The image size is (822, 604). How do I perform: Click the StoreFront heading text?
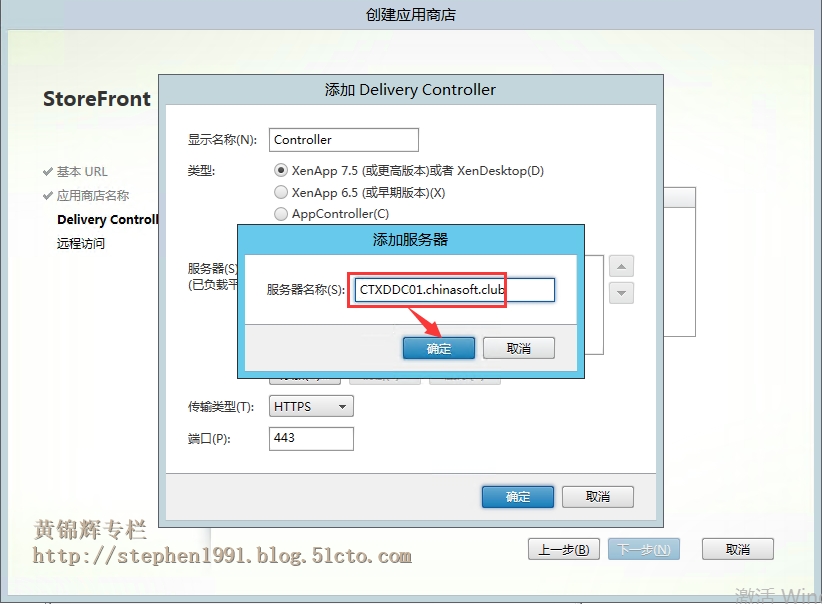(96, 99)
